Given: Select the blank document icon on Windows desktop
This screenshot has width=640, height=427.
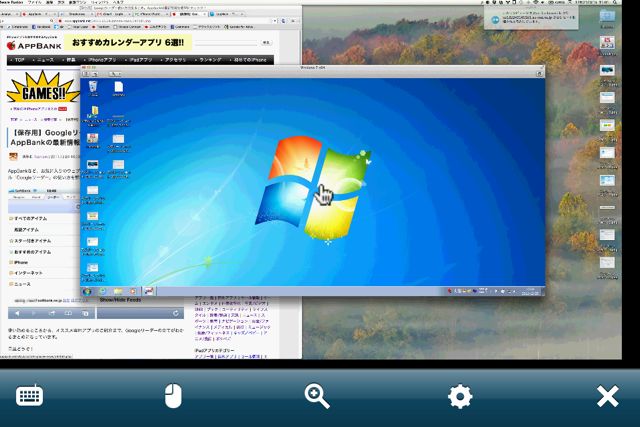Looking at the screenshot, I should click(118, 88).
